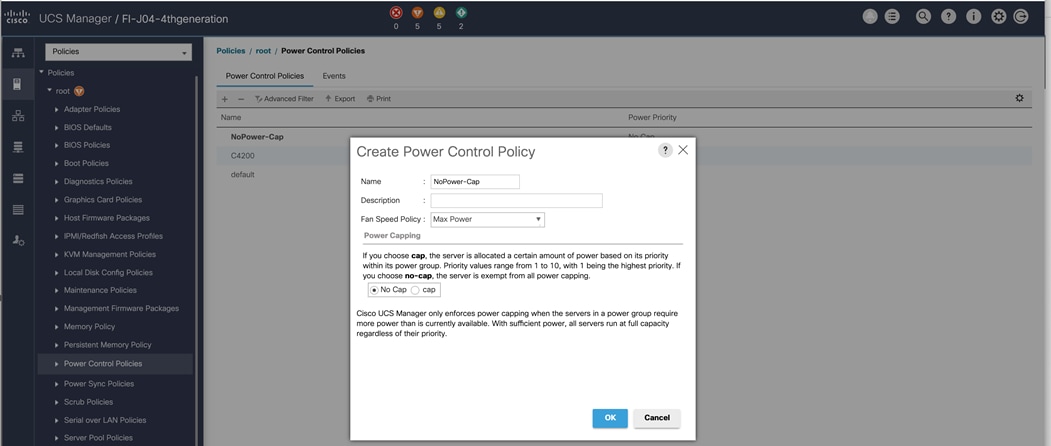The image size is (1051, 446).
Task: Collapse the Policies tree node
Action: 42,72
